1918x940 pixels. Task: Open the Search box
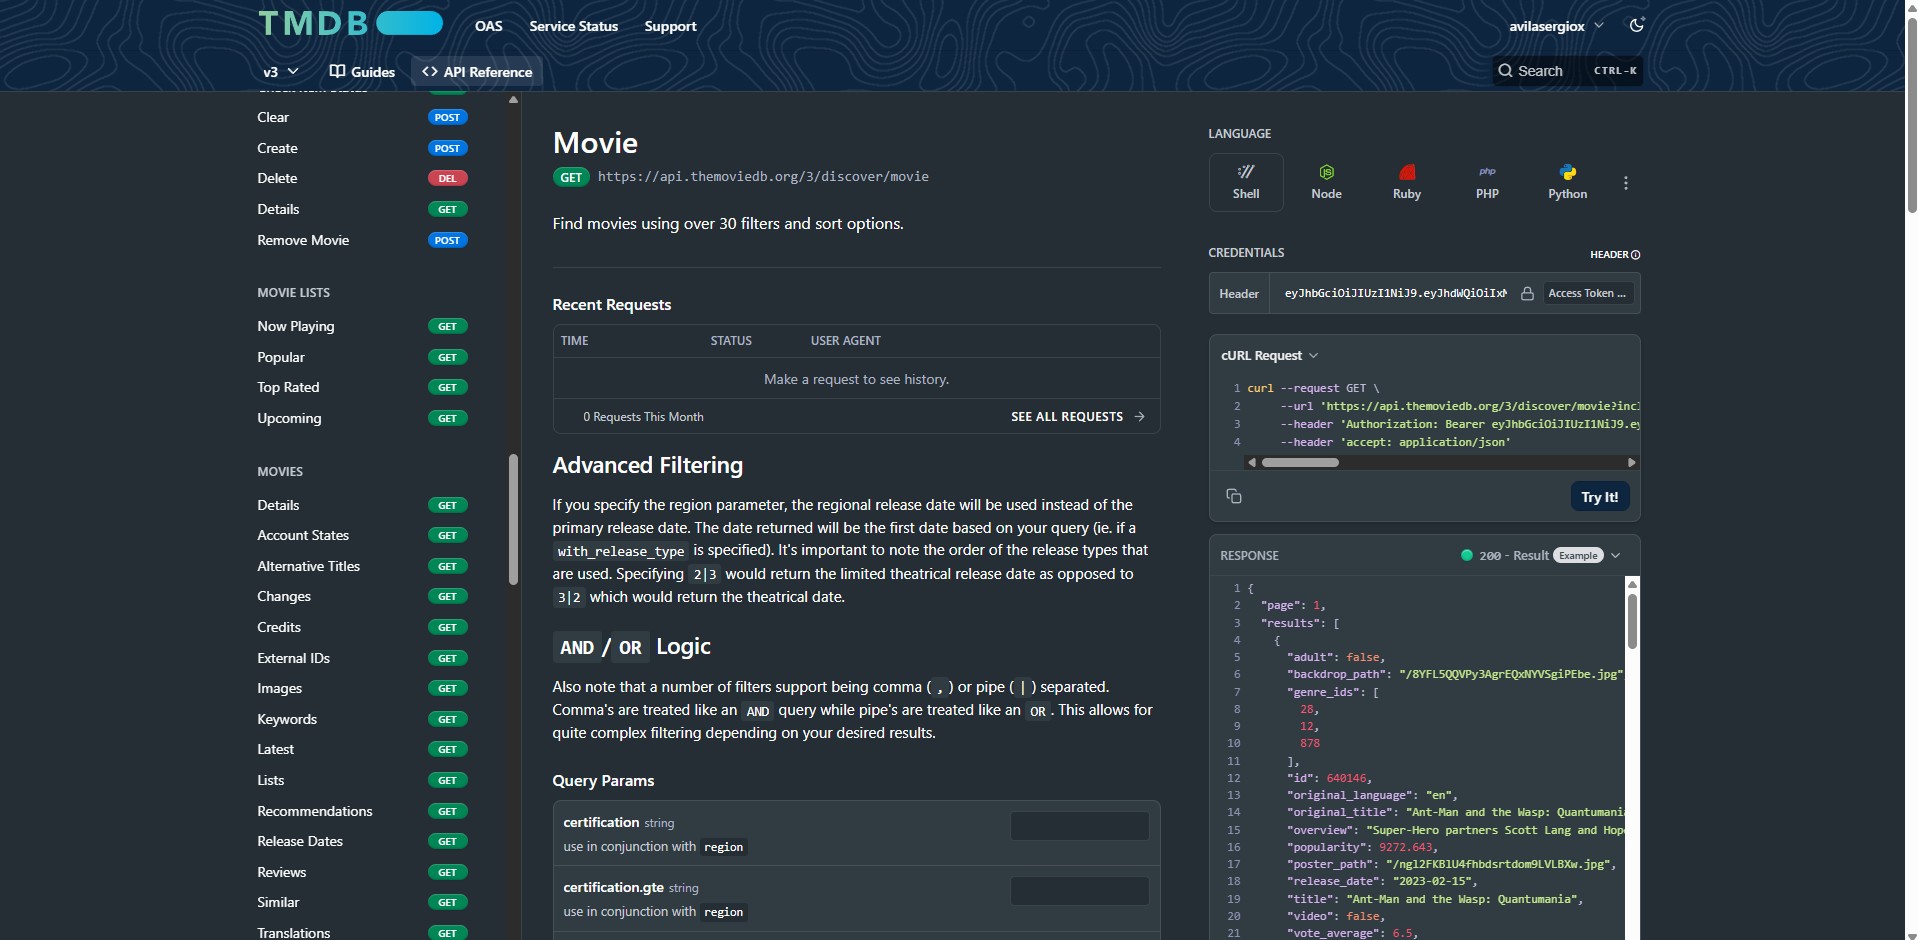pos(1567,71)
